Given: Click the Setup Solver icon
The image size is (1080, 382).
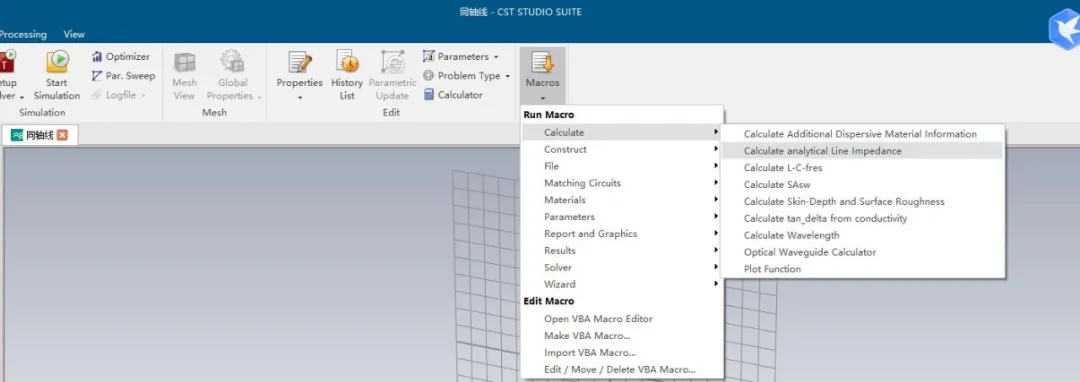Looking at the screenshot, I should point(7,62).
